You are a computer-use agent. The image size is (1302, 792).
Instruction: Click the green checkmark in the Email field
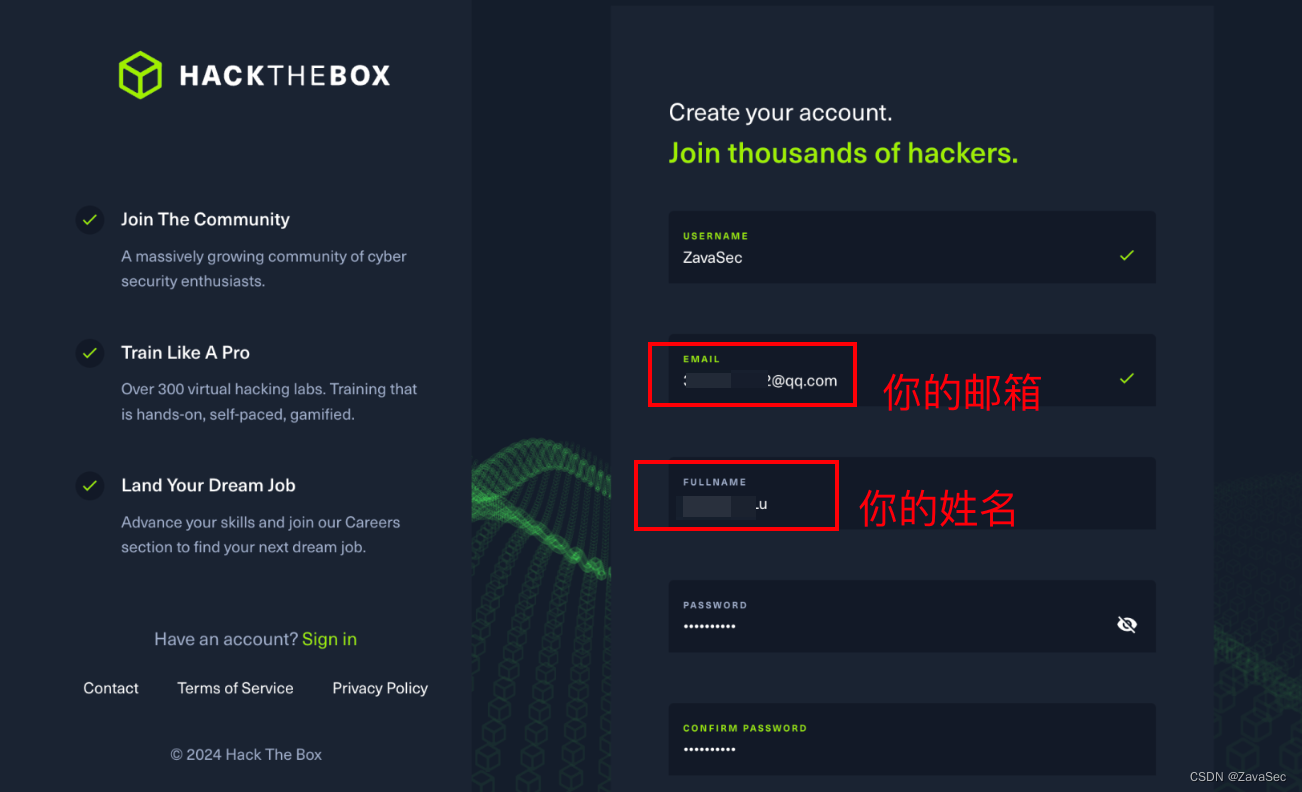[1127, 379]
